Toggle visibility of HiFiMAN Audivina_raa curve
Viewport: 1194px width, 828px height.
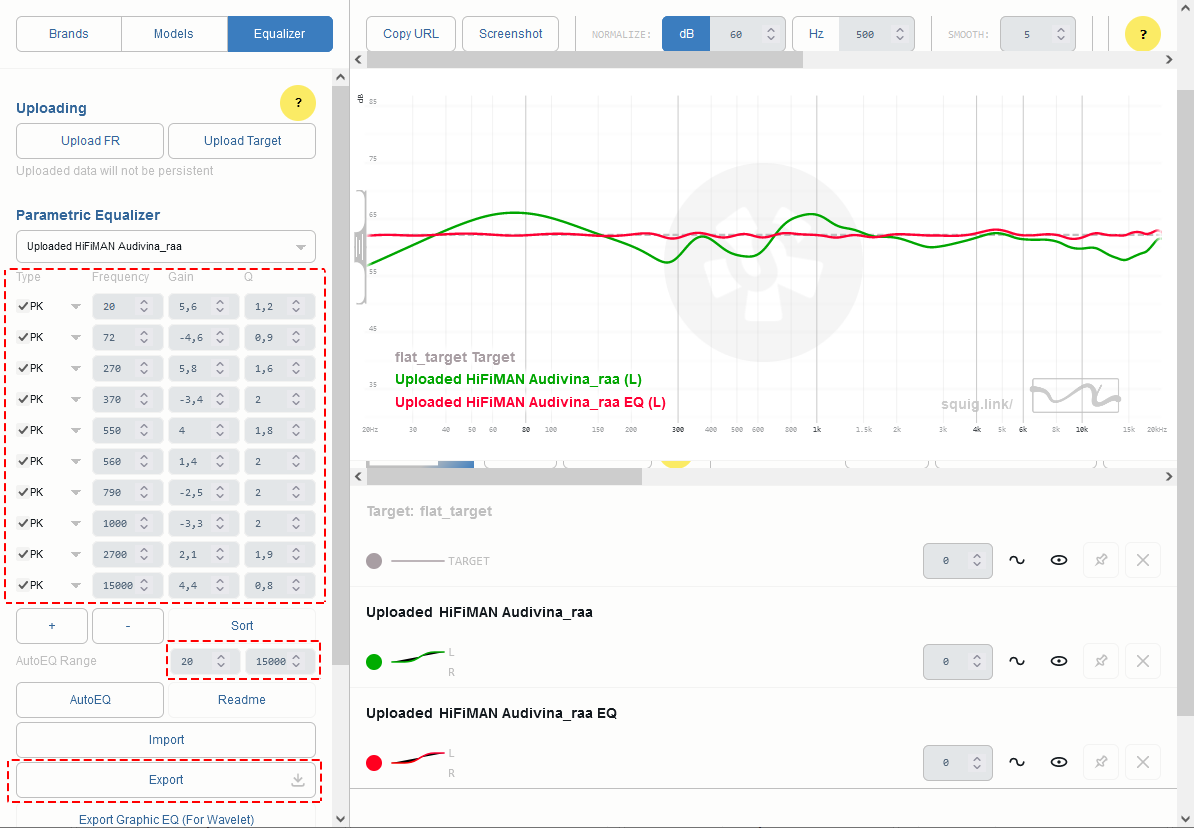(1058, 661)
